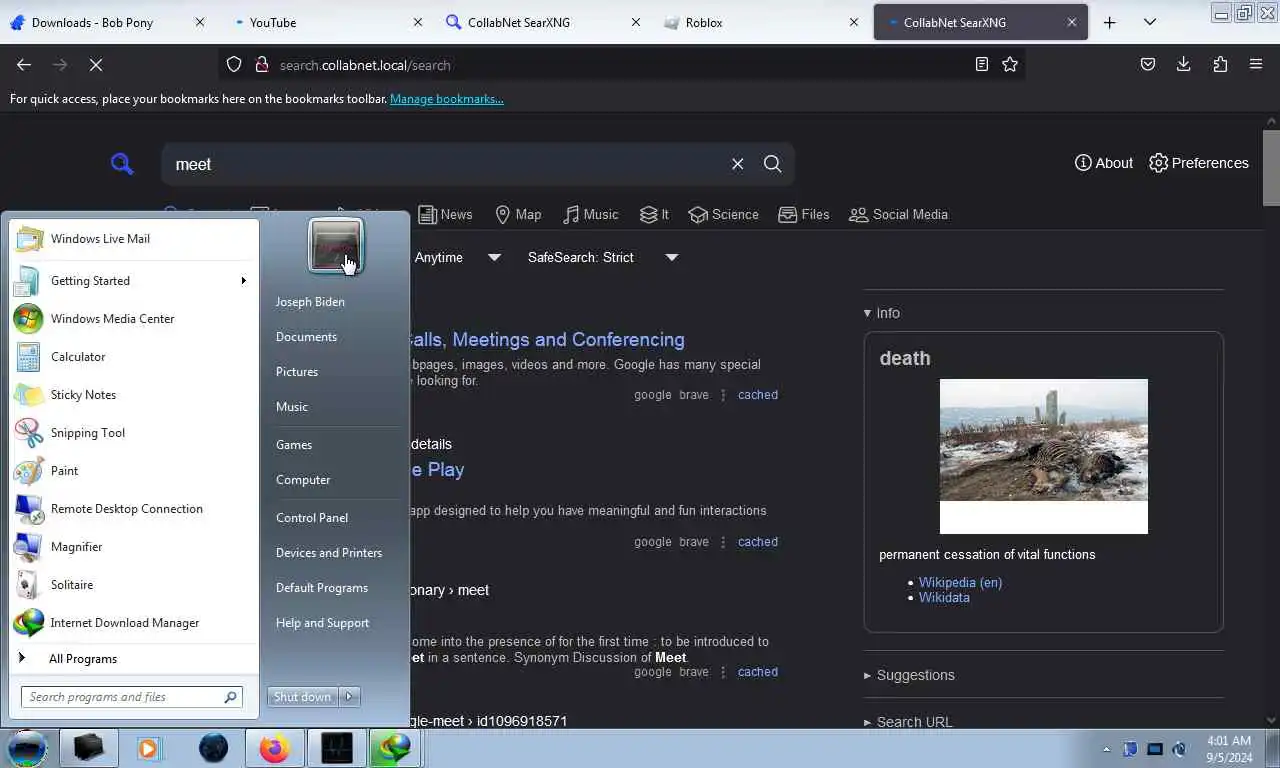The width and height of the screenshot is (1280, 768).
Task: Switch to Science search category
Action: click(x=723, y=214)
